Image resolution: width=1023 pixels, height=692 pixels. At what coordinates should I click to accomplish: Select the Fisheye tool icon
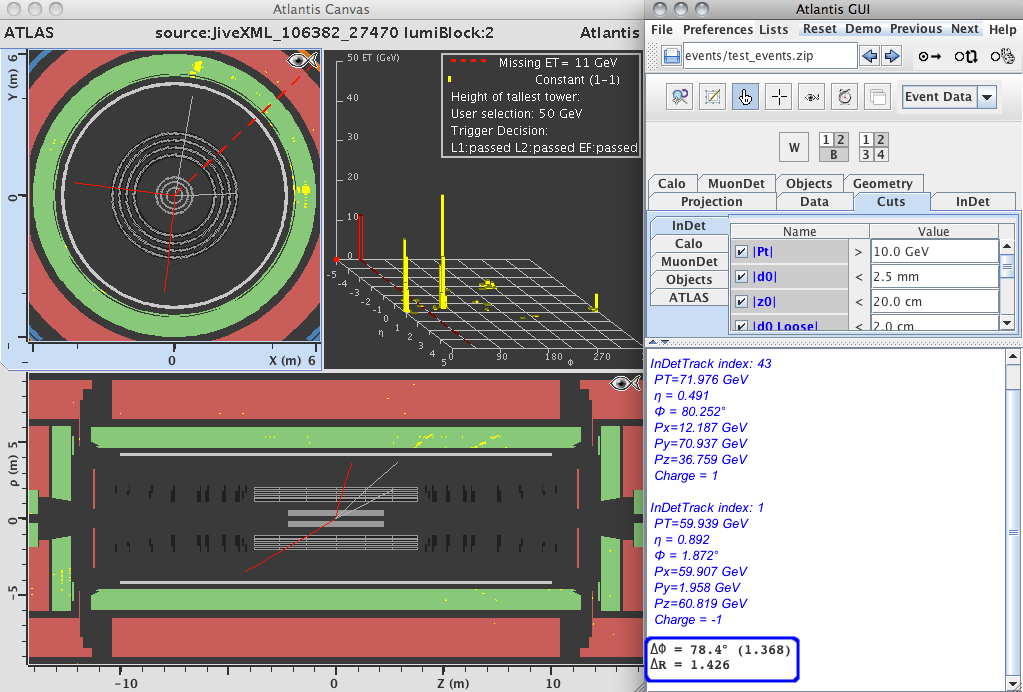[812, 97]
